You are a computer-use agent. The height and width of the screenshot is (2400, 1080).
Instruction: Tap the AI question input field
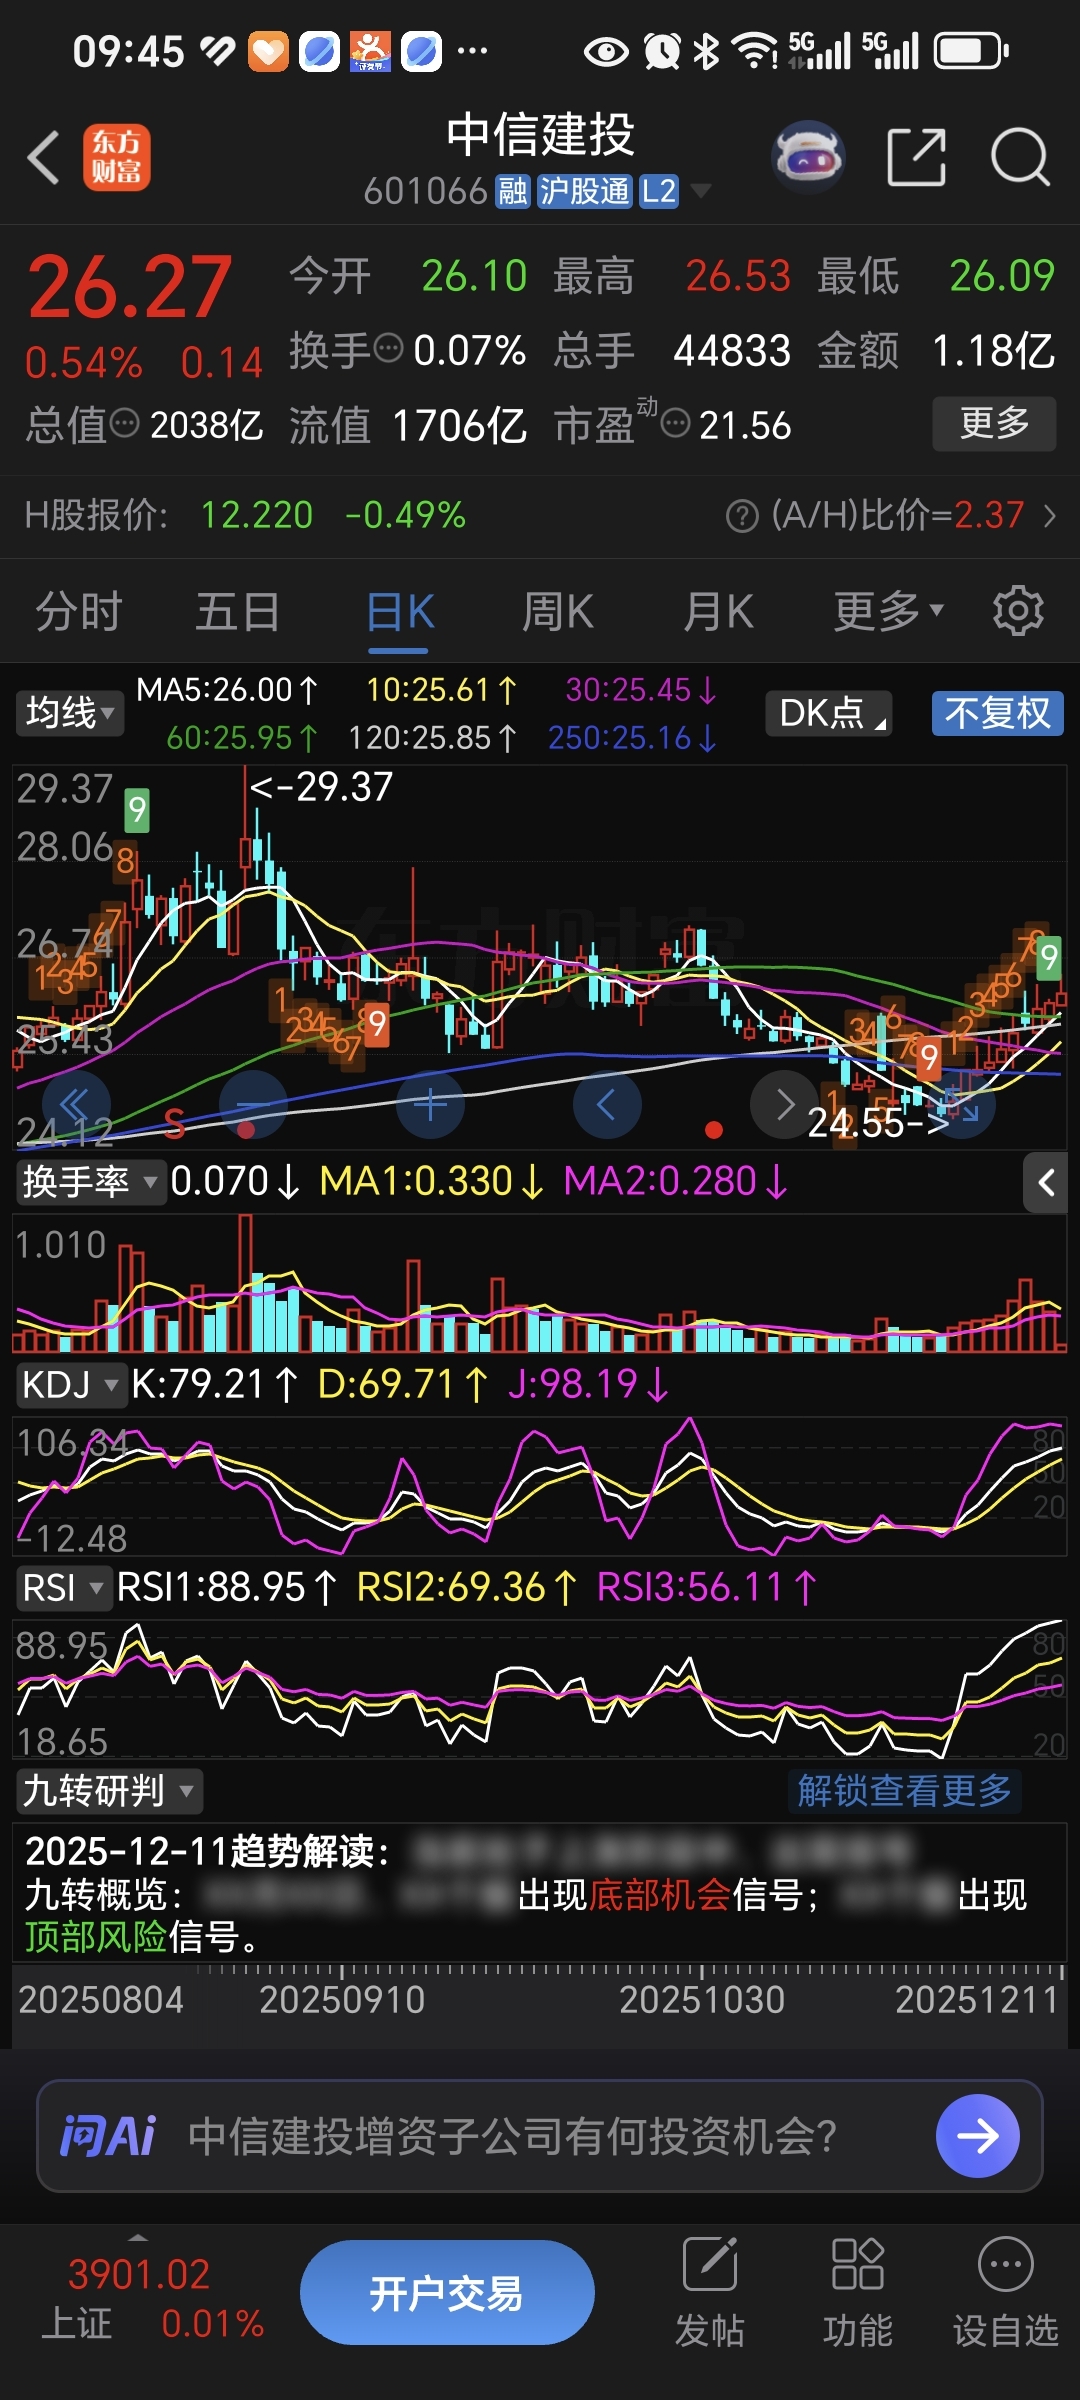(540, 2136)
